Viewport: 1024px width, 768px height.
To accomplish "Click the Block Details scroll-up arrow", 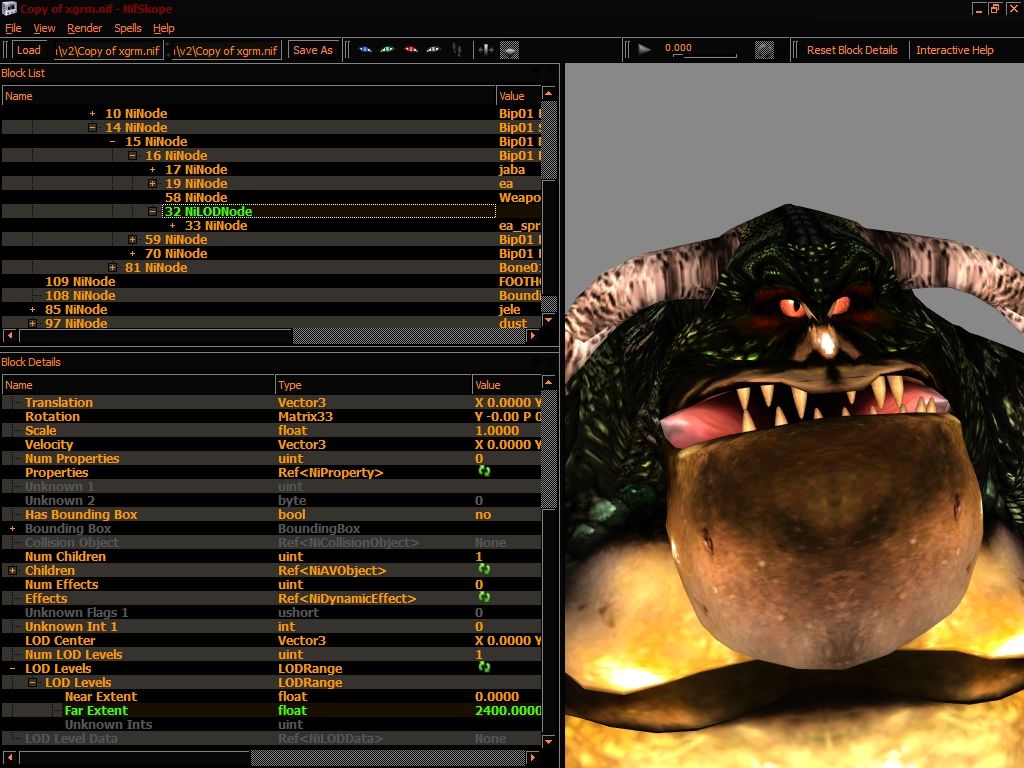I will tap(549, 382).
